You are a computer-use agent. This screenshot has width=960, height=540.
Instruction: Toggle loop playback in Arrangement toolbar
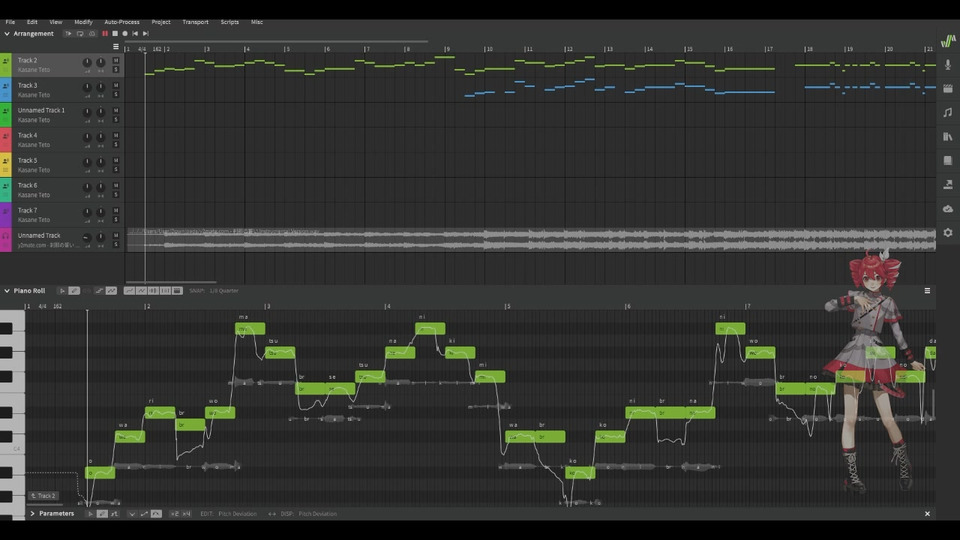point(80,34)
